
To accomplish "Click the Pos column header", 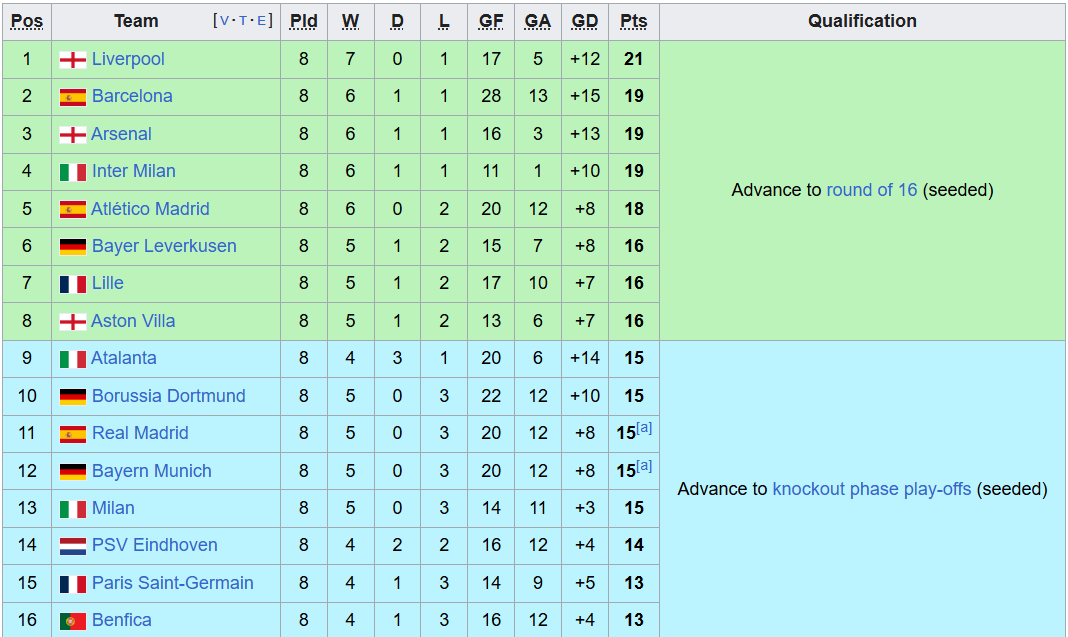I will (x=27, y=21).
